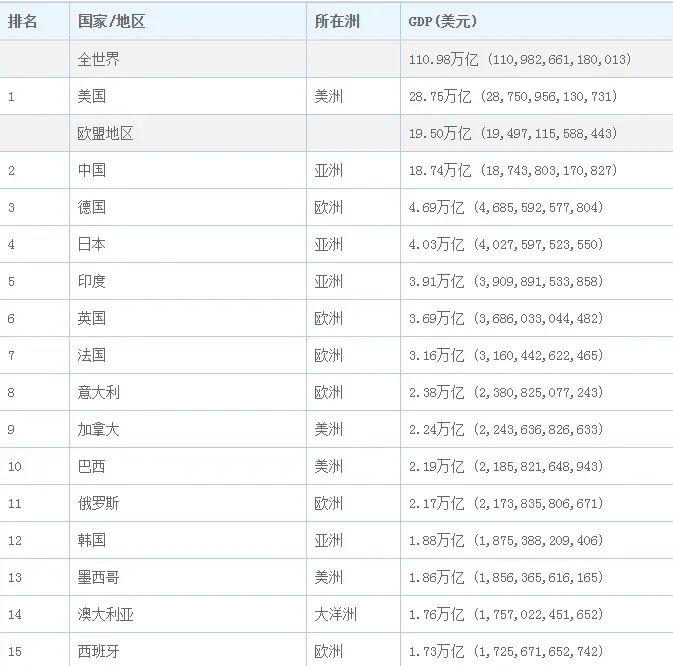This screenshot has width=673, height=666.
Task: Click the 排名 column header
Action: [23, 21]
